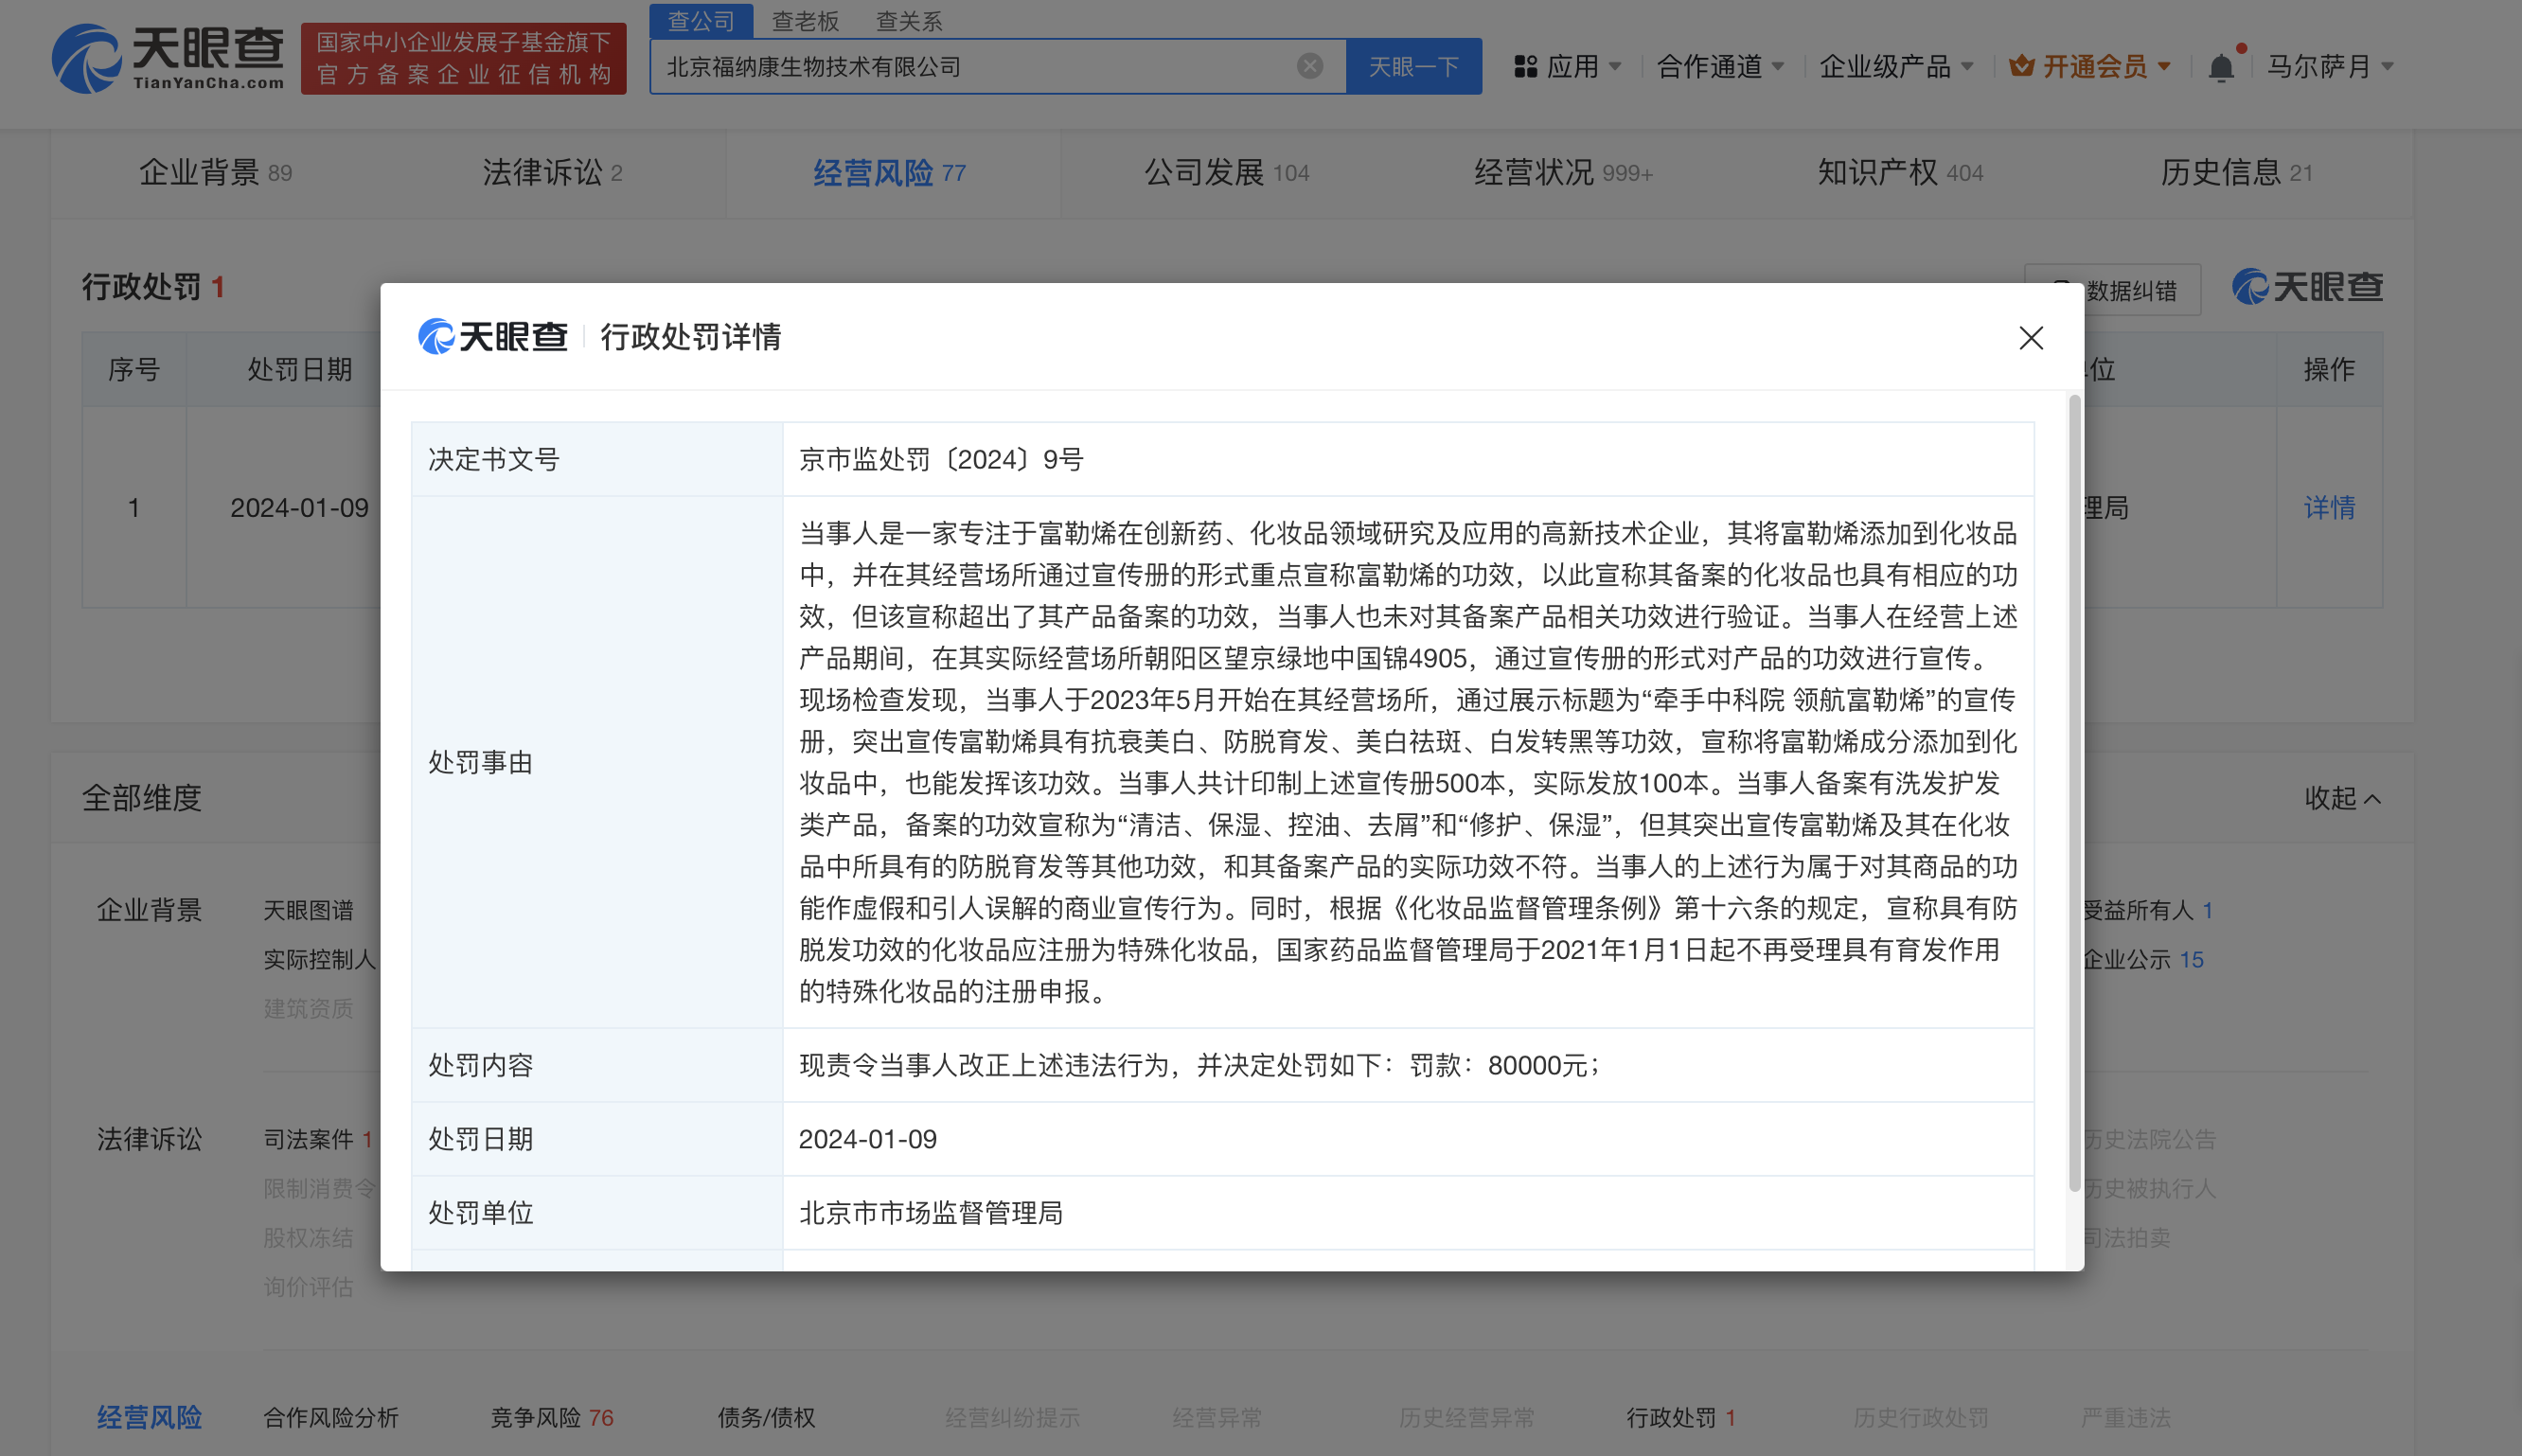Image resolution: width=2522 pixels, height=1456 pixels.
Task: Click 竞争风险 76 link
Action: (552, 1417)
